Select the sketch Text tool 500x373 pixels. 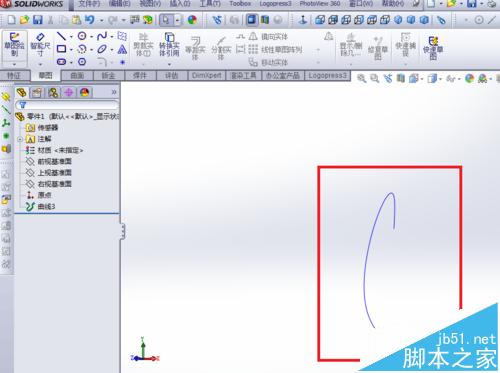click(122, 49)
